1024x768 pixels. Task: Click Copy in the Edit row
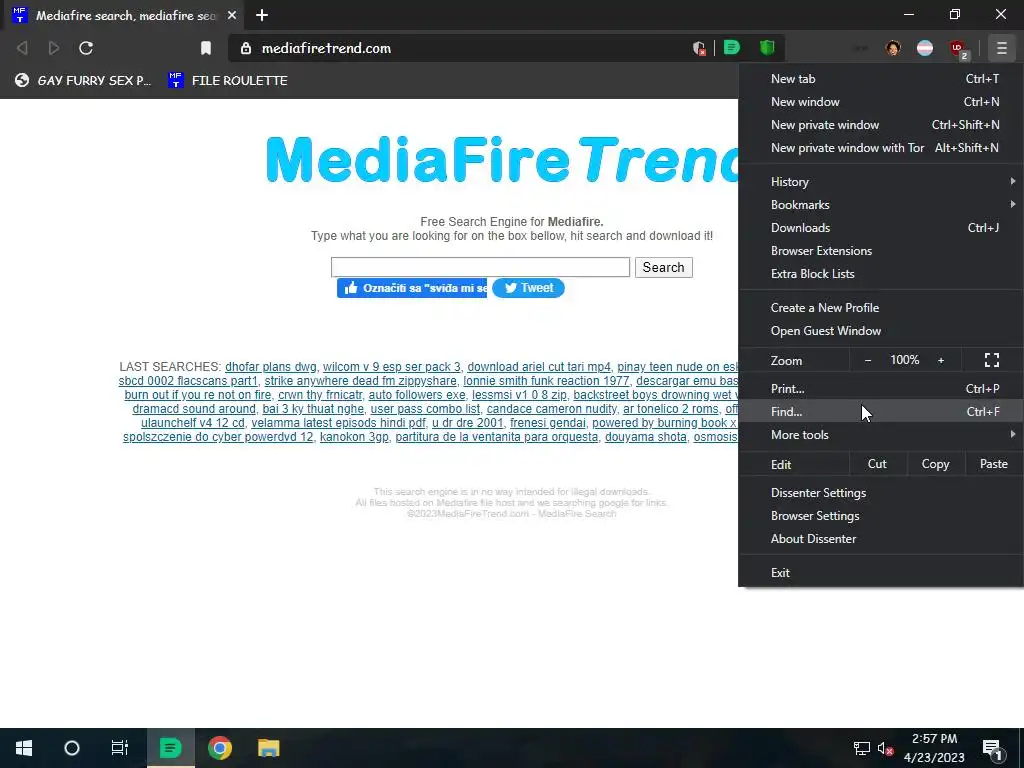935,464
